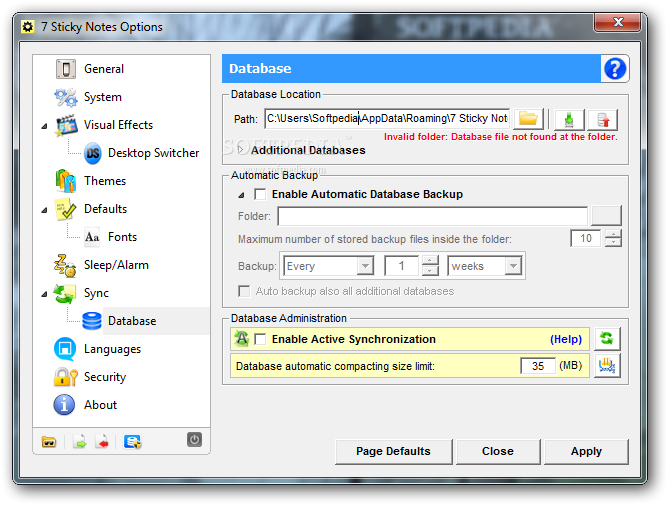Increase maximum stored backup files
The image size is (668, 505).
[613, 234]
